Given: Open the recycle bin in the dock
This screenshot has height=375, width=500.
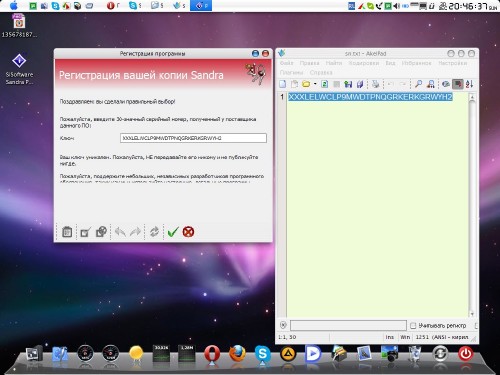Looking at the screenshot, I should point(415,354).
